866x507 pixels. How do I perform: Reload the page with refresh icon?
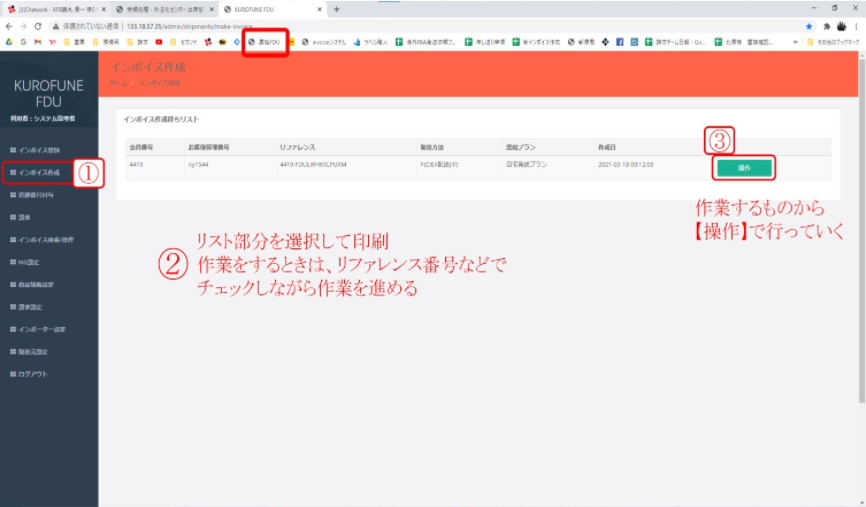[x=38, y=26]
